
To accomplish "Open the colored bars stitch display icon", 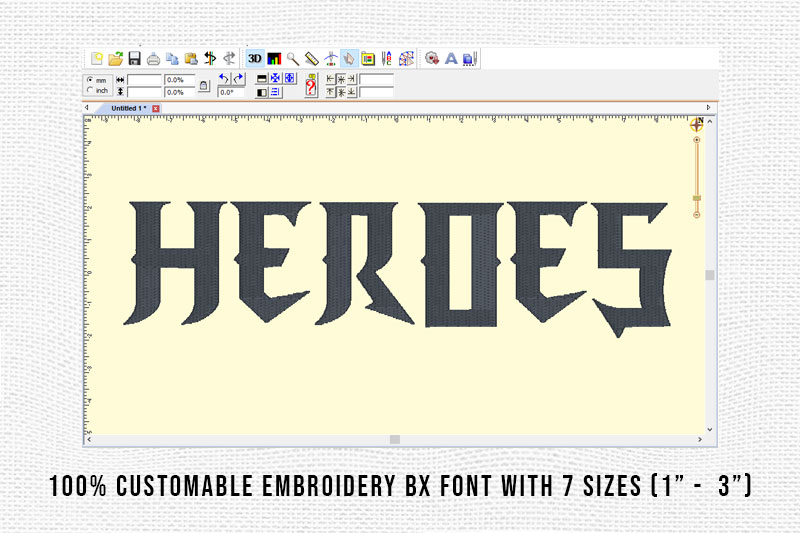I will point(274,59).
